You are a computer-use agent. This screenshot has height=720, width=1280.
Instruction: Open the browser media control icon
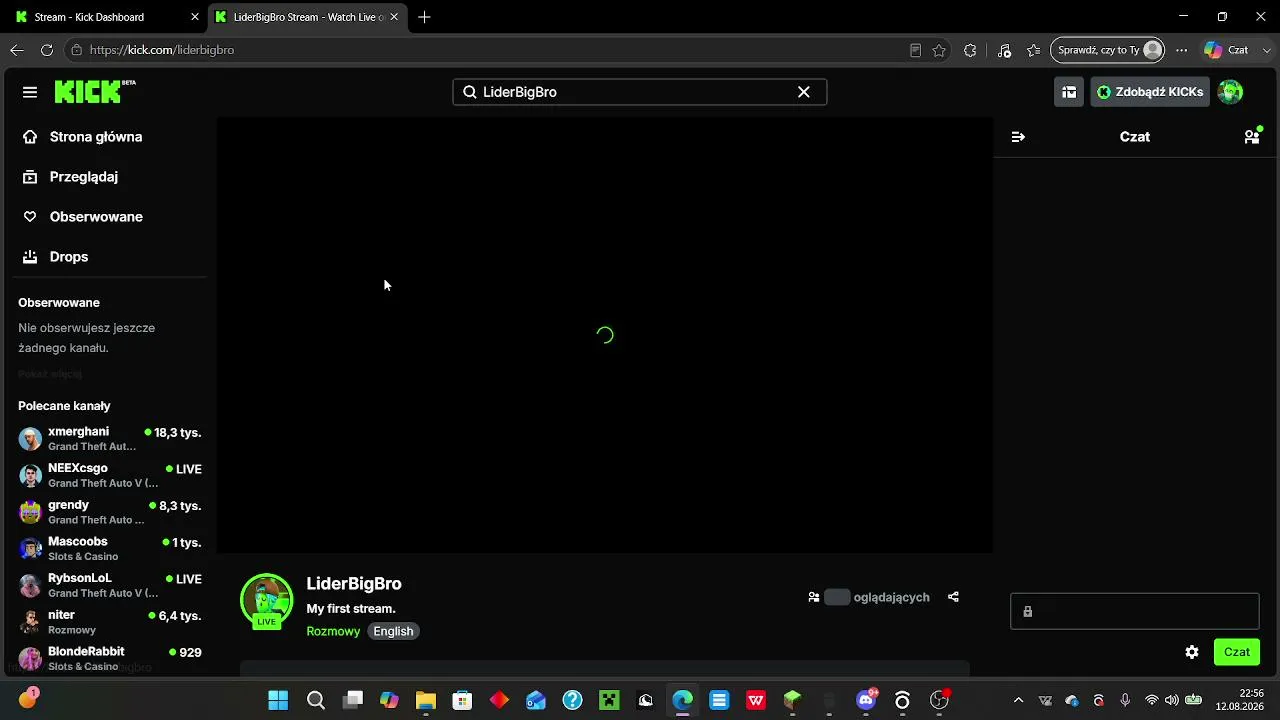pyautogui.click(x=1005, y=50)
